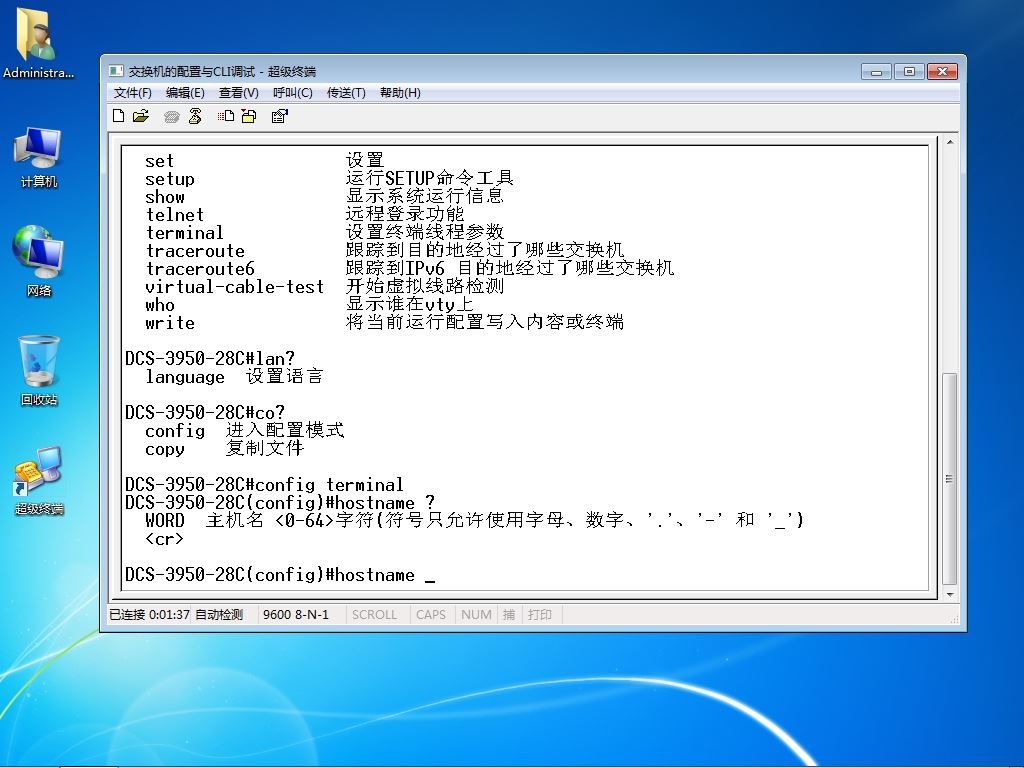Click the vertical scrollbar thumb

click(x=950, y=479)
